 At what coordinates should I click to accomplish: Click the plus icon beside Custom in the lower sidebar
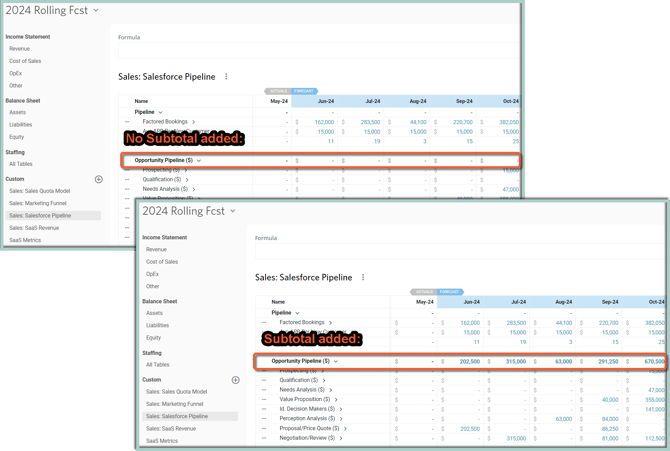point(235,380)
